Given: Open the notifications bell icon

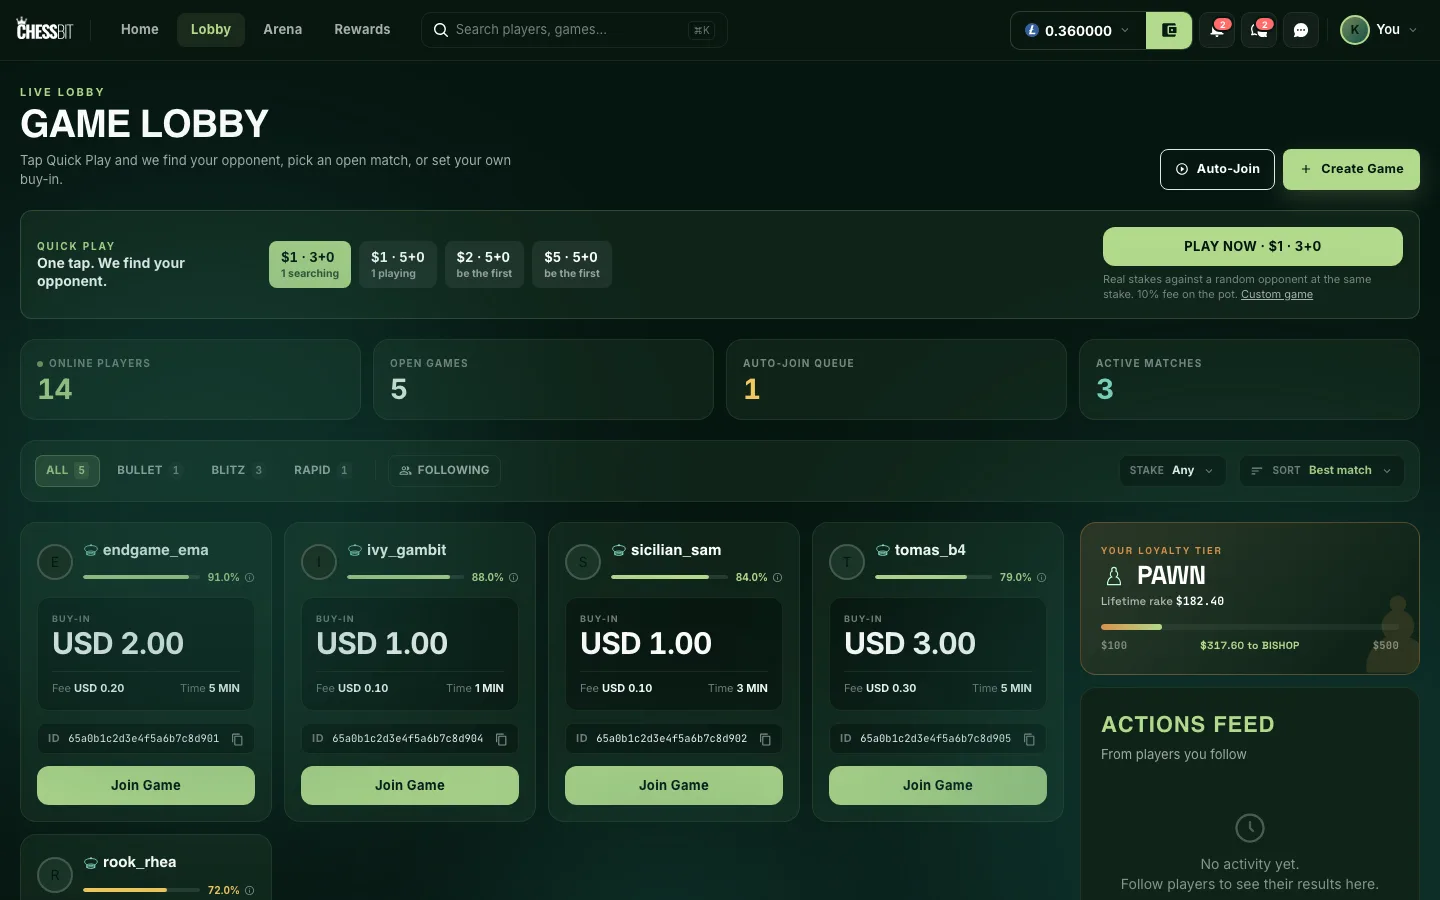Looking at the screenshot, I should (x=1217, y=30).
